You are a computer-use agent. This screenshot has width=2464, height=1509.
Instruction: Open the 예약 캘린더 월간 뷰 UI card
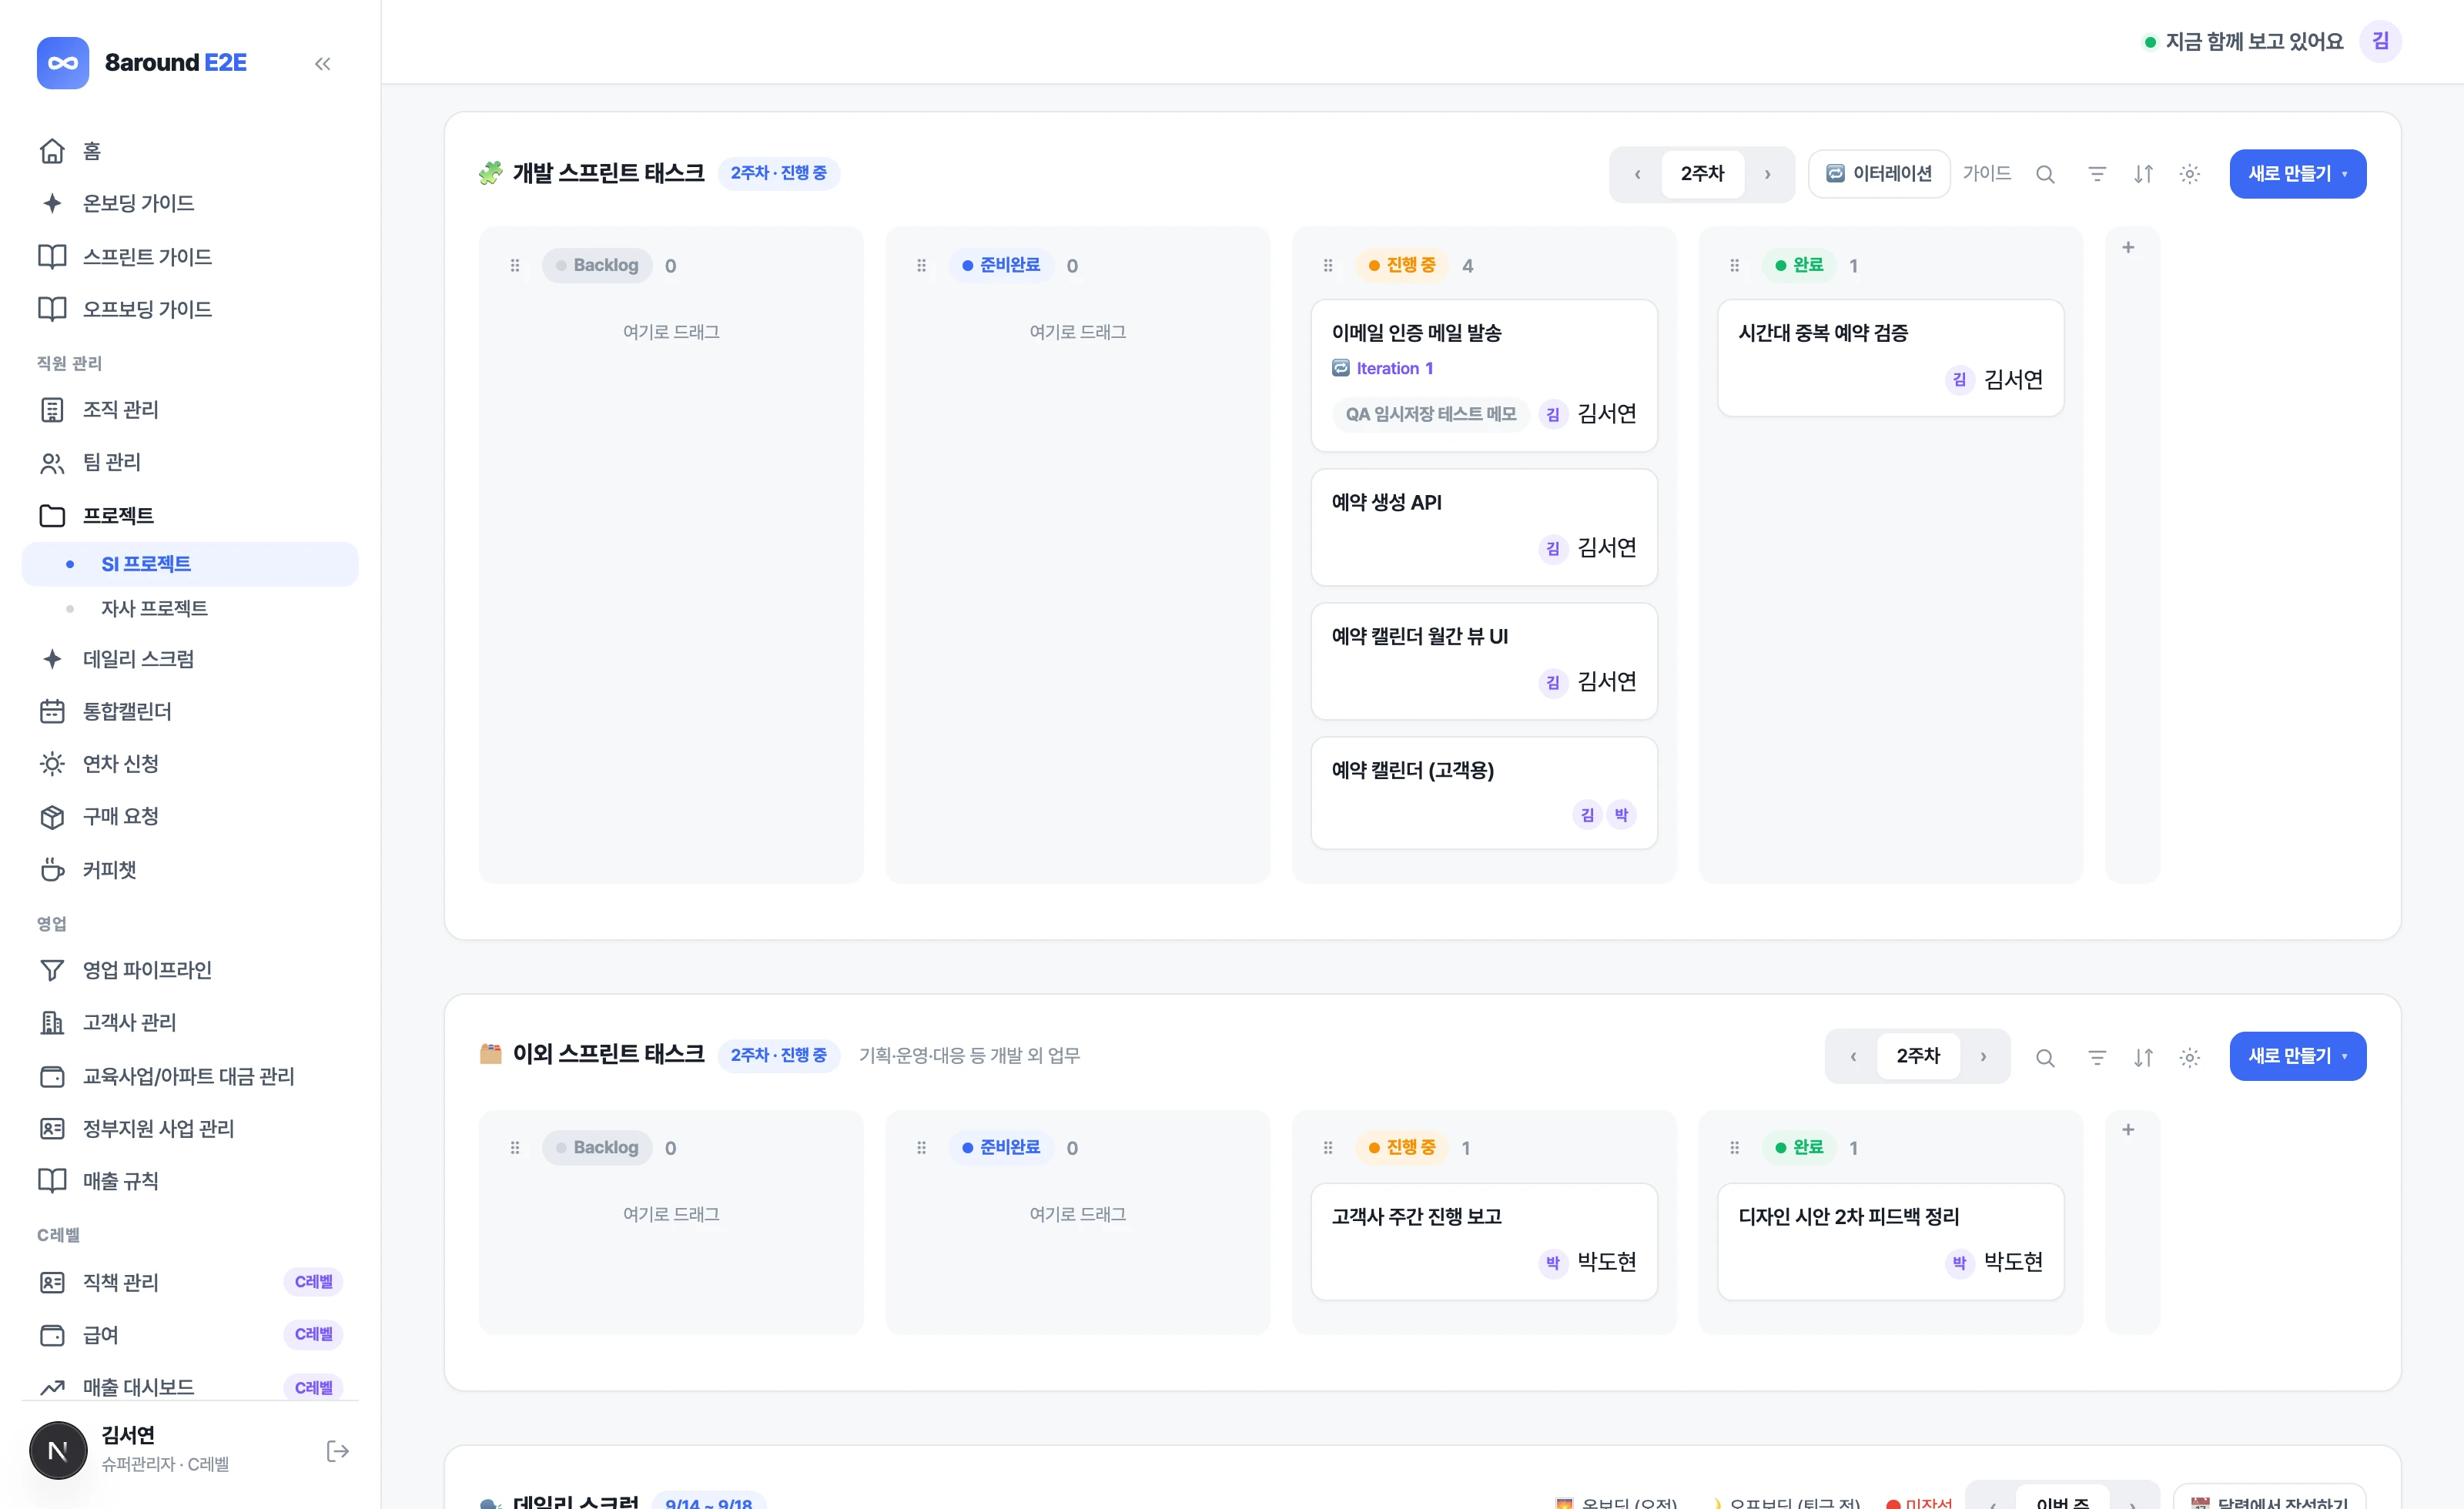[1484, 661]
